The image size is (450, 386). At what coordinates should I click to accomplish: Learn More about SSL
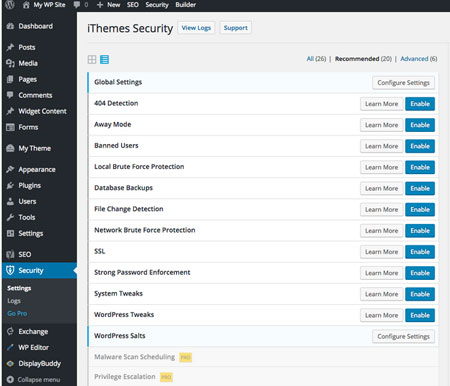point(381,252)
